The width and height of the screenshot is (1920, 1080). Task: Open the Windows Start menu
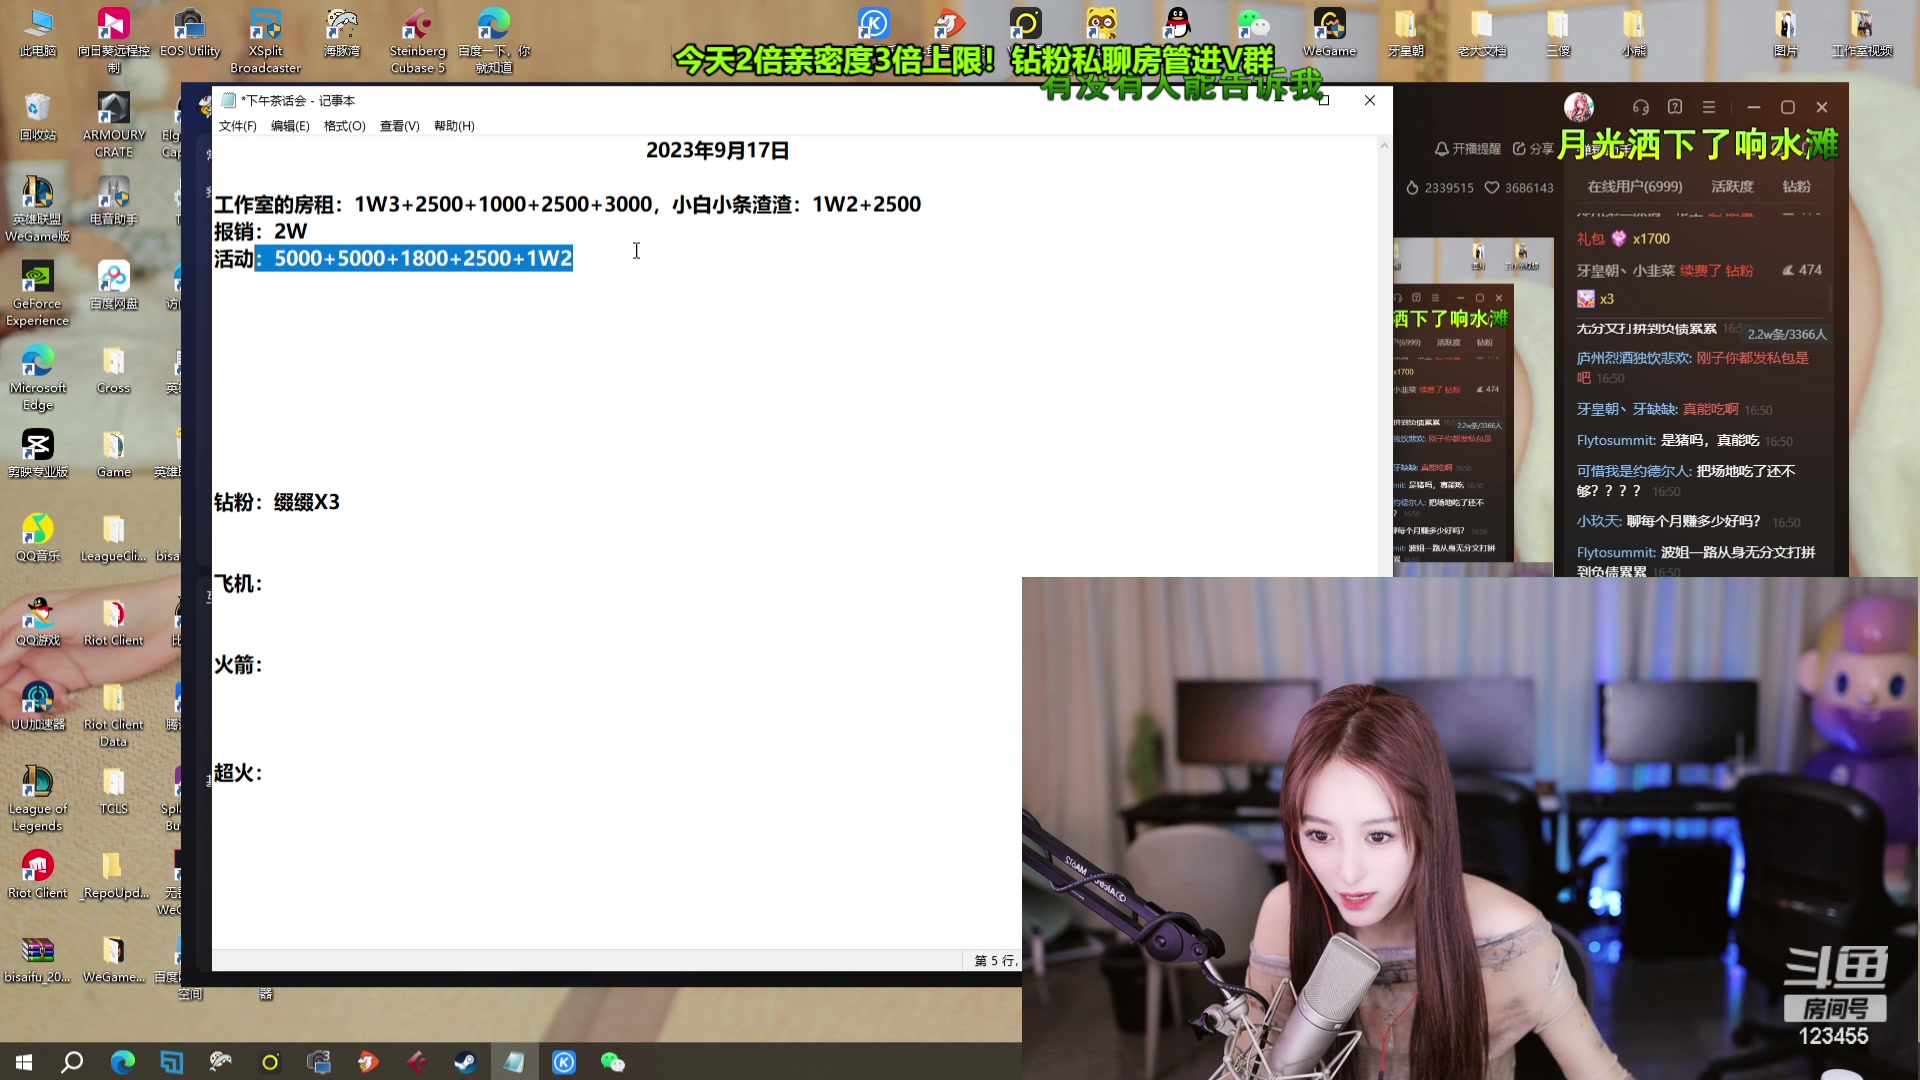point(24,1062)
